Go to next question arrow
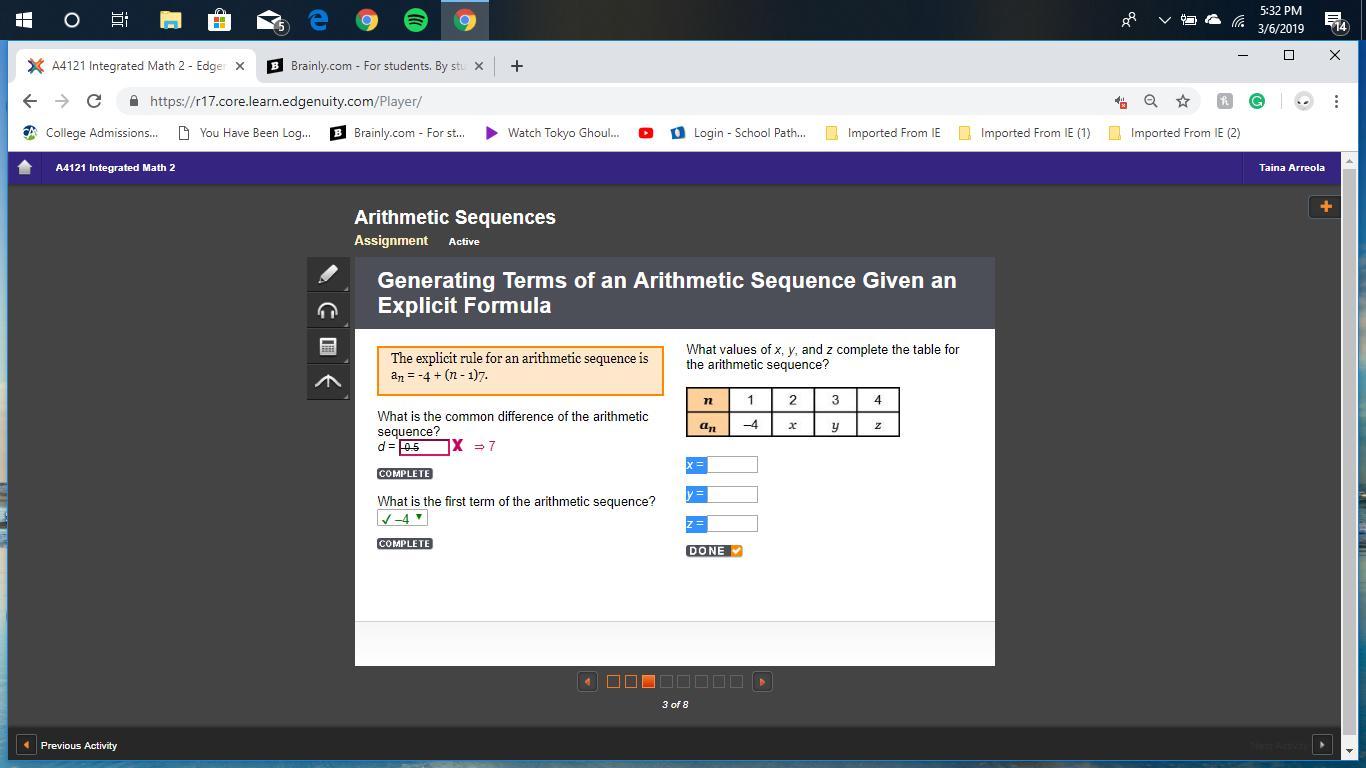 click(762, 682)
